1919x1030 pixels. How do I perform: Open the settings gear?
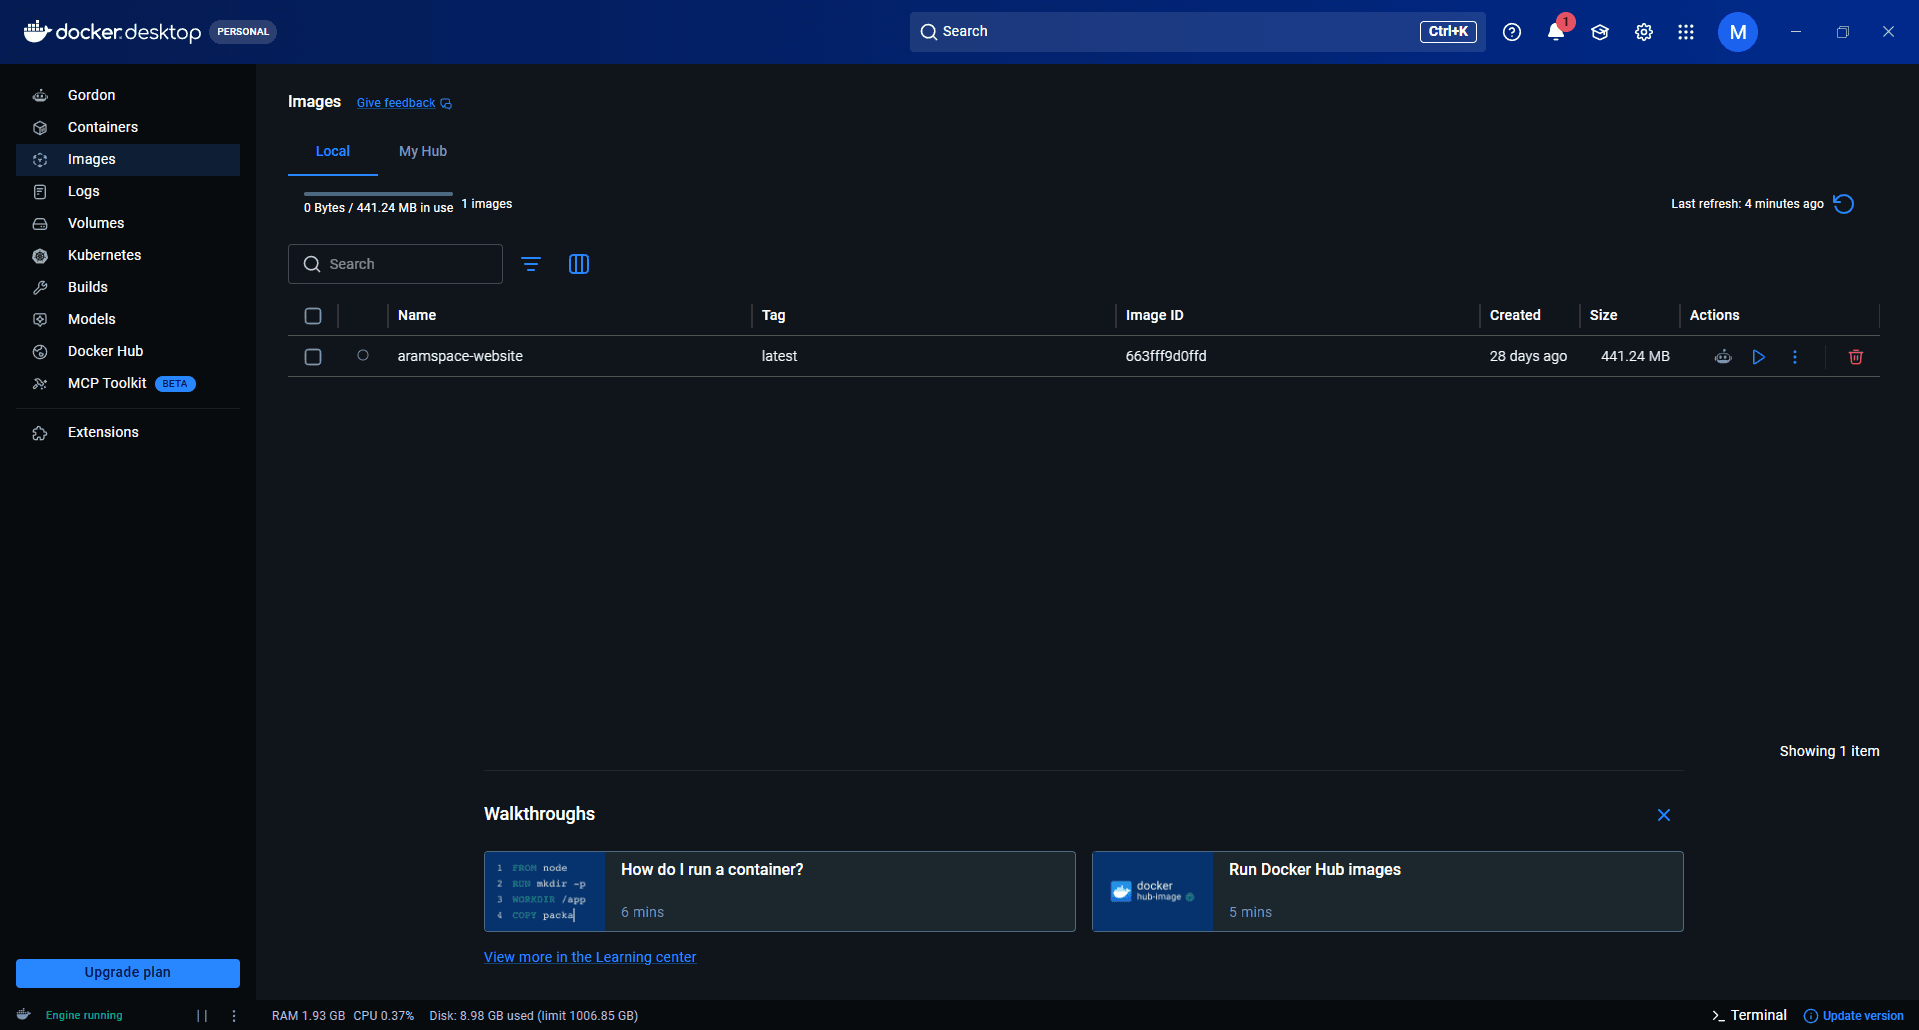coord(1644,32)
